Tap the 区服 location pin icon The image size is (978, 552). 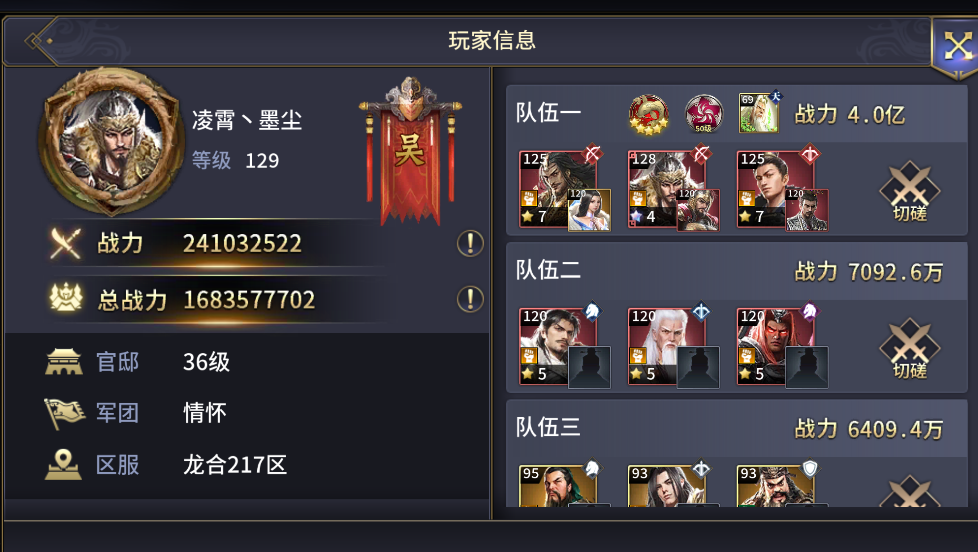[64, 465]
